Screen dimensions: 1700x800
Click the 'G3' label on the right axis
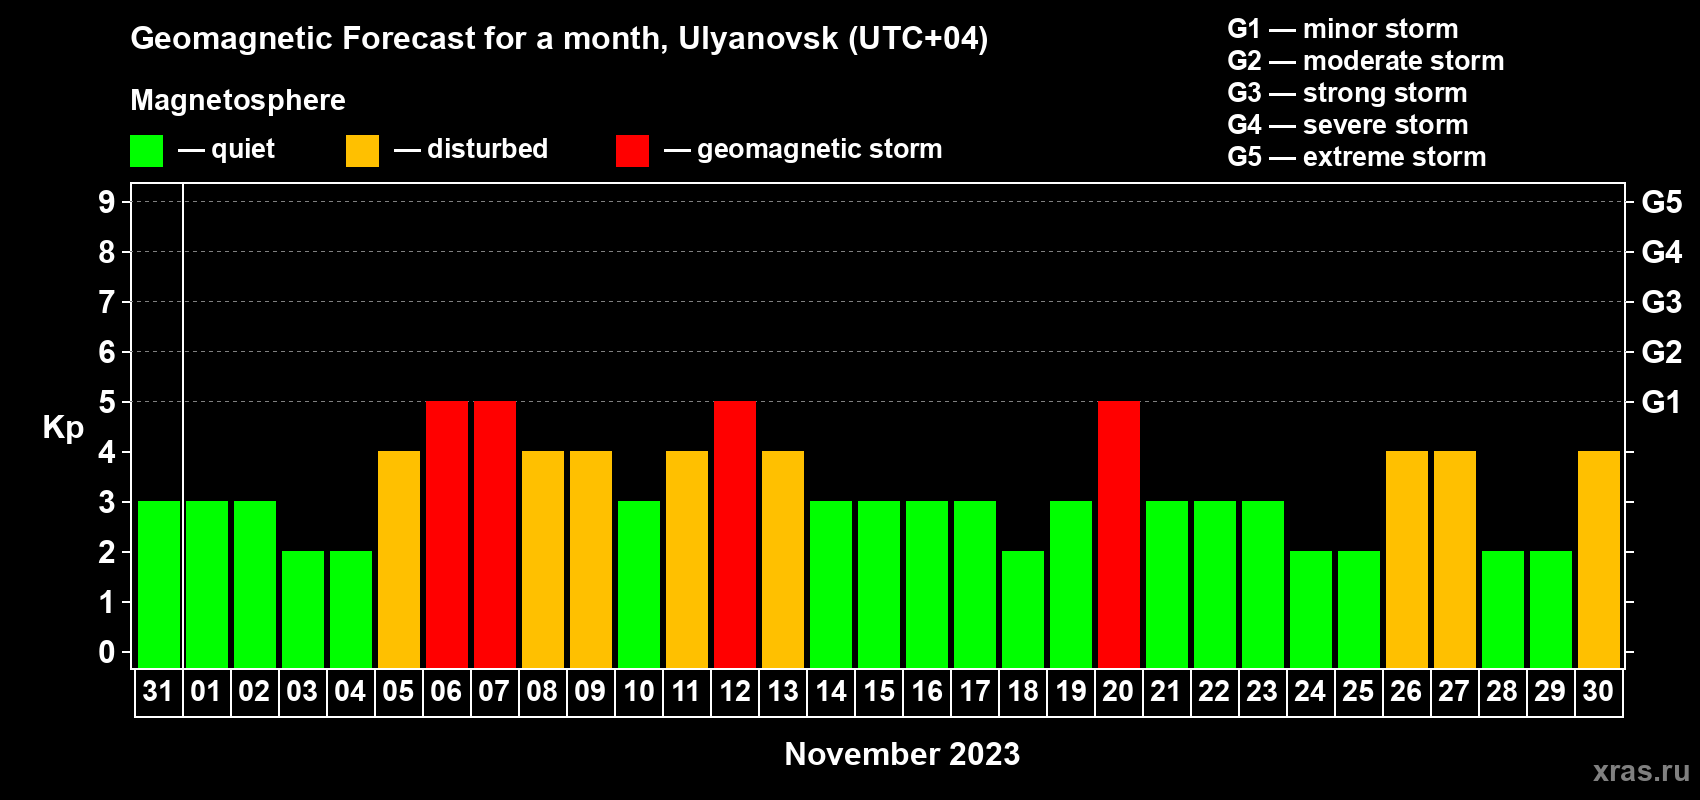click(1662, 302)
